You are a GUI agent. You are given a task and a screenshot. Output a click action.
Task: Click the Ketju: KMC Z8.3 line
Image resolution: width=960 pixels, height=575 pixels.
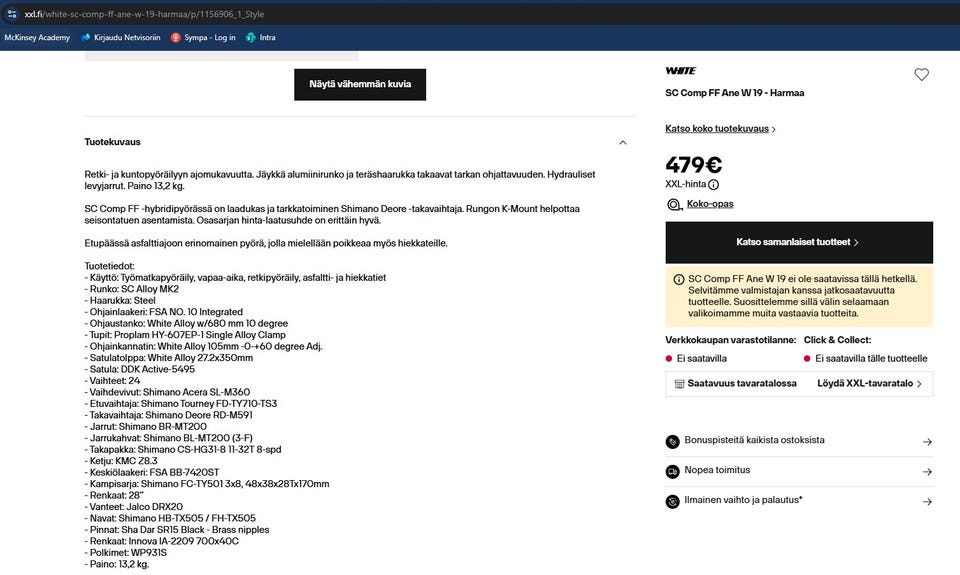[x=121, y=461]
